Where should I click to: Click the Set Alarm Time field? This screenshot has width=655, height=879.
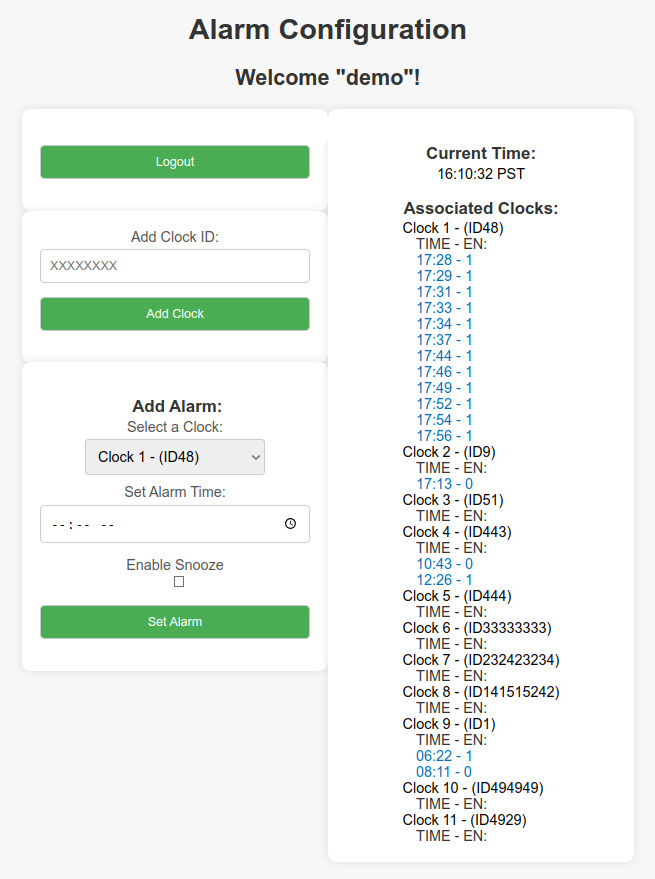tap(175, 524)
